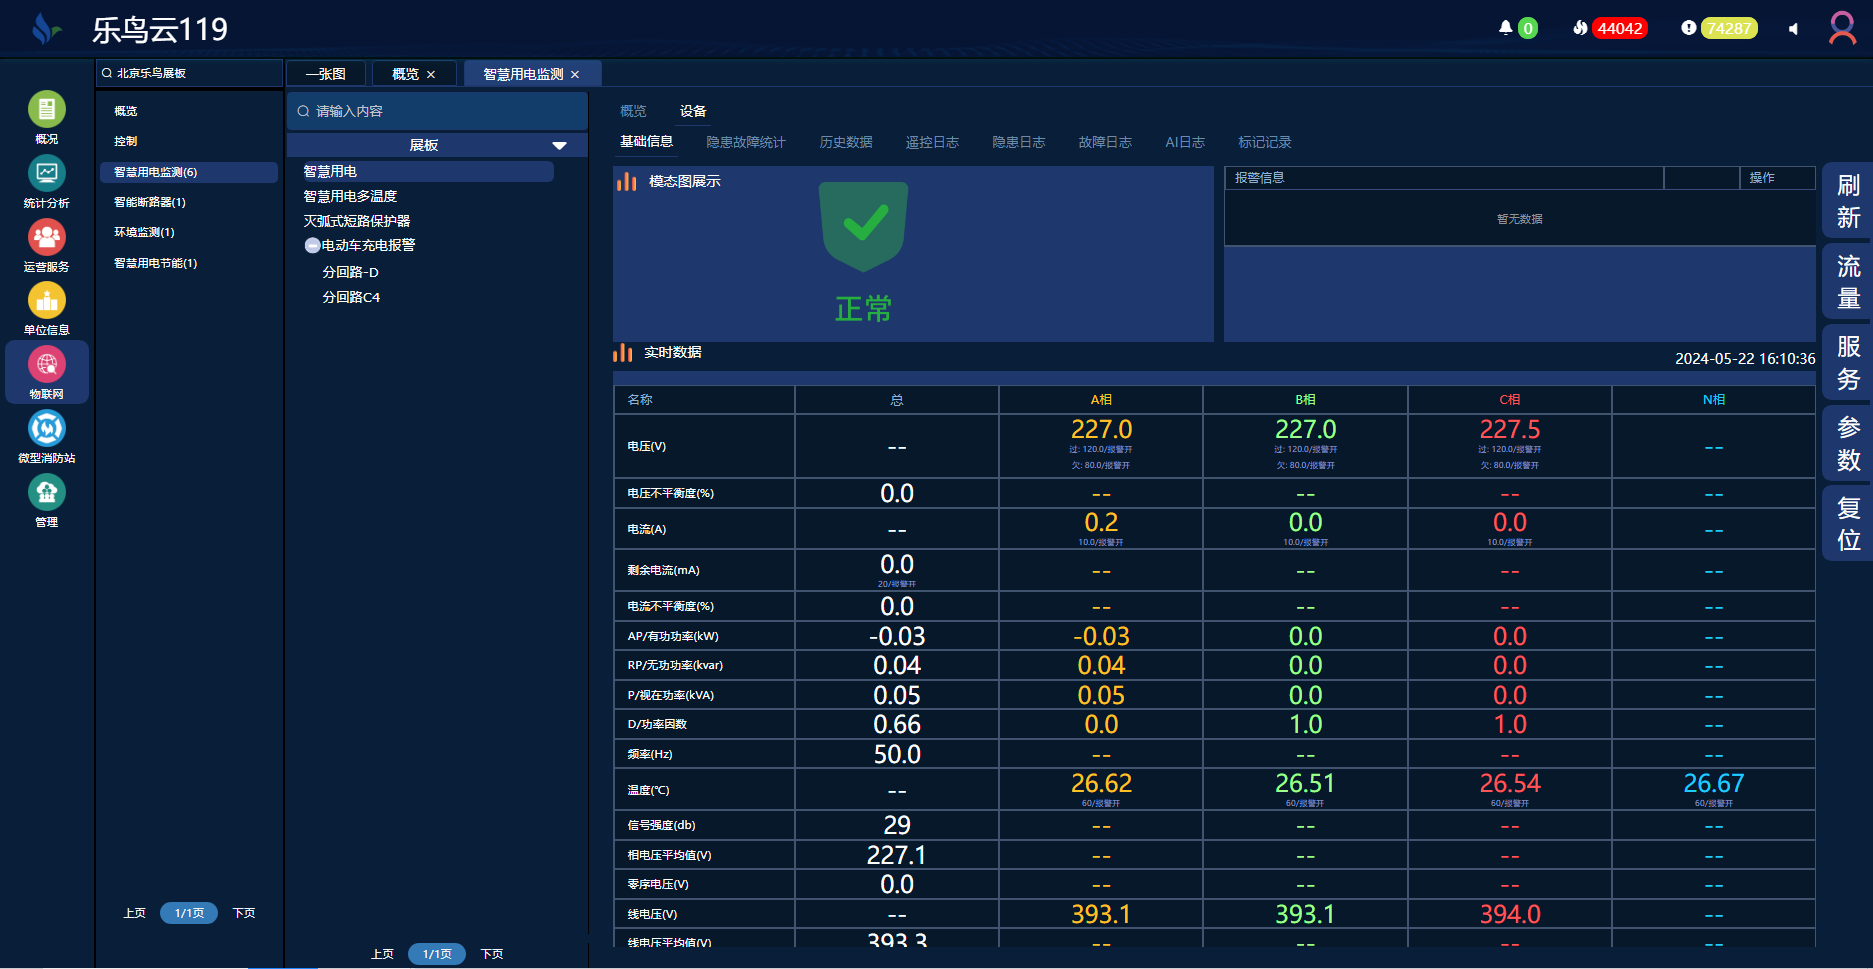Viewport: 1873px width, 969px height.
Task: Mute sound with the speaker icon
Action: (x=1793, y=29)
